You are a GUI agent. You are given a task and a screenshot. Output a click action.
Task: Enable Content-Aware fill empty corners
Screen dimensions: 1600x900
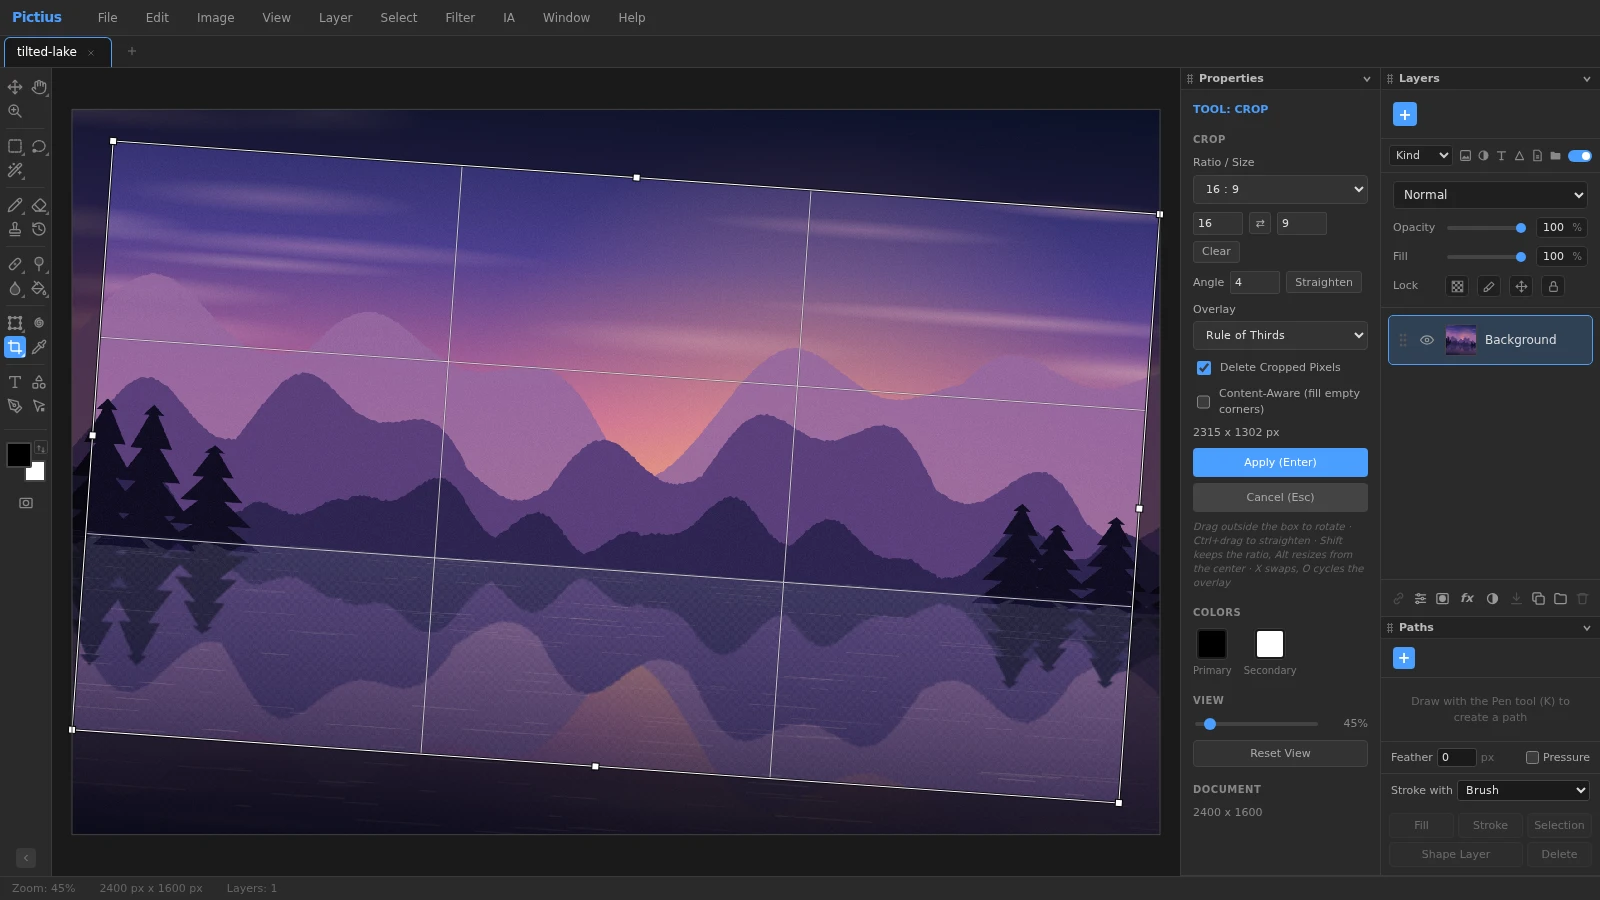(x=1203, y=402)
